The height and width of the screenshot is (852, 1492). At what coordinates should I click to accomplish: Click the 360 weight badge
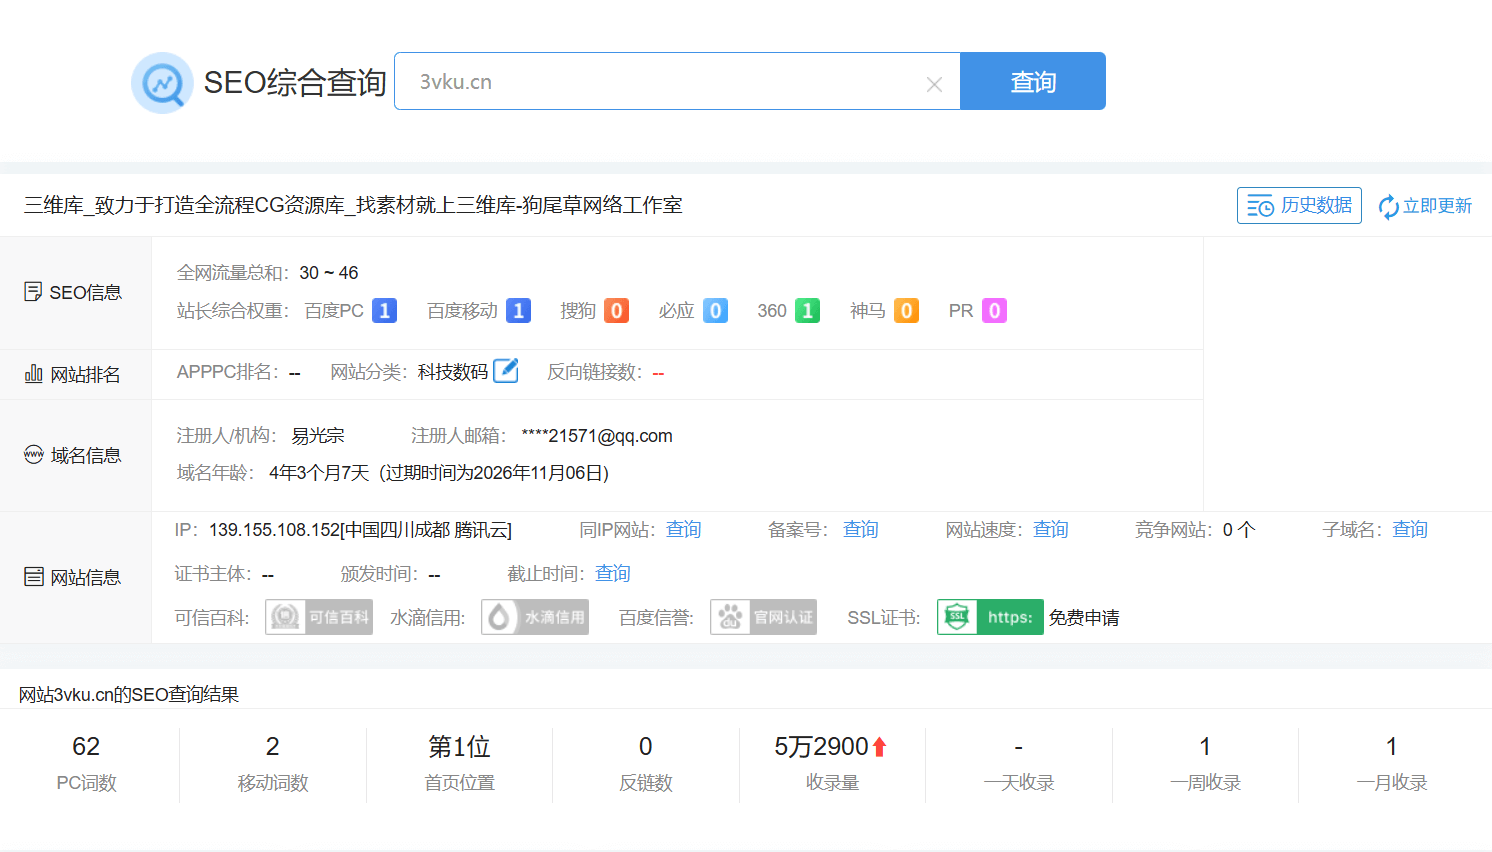click(807, 311)
